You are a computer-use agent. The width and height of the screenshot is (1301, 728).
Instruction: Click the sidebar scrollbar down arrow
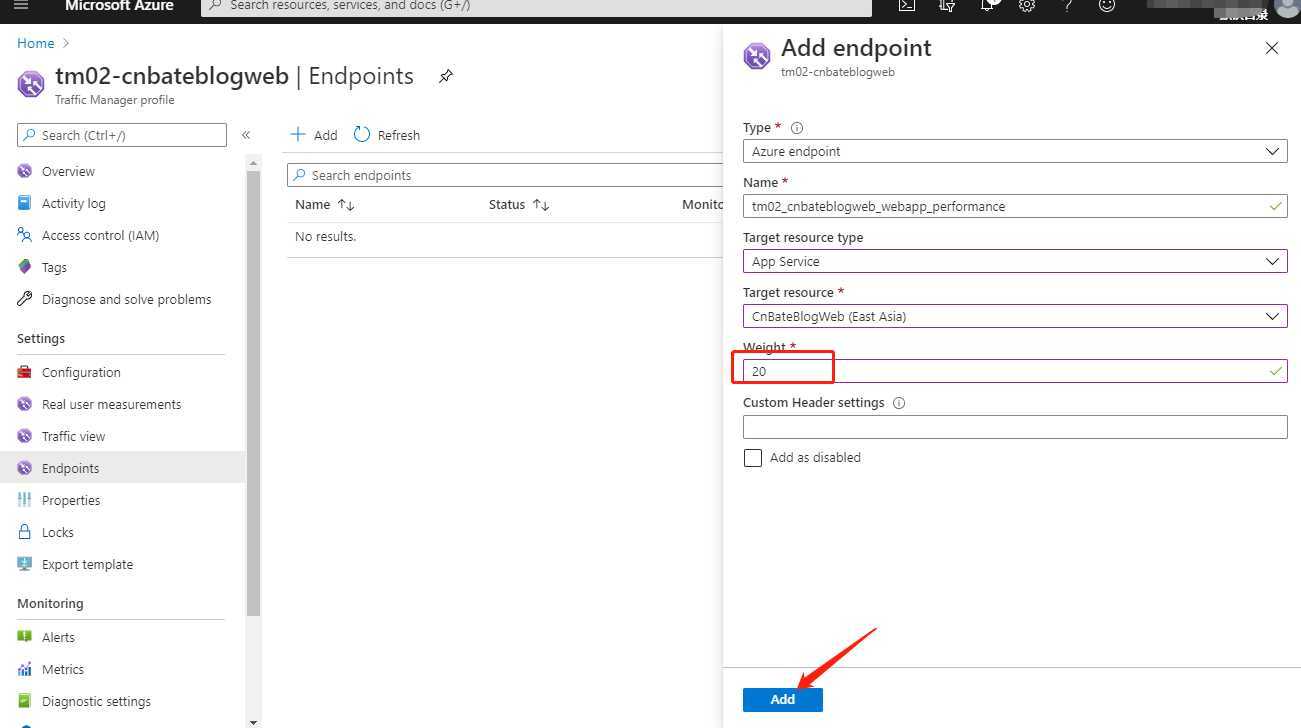coord(253,721)
